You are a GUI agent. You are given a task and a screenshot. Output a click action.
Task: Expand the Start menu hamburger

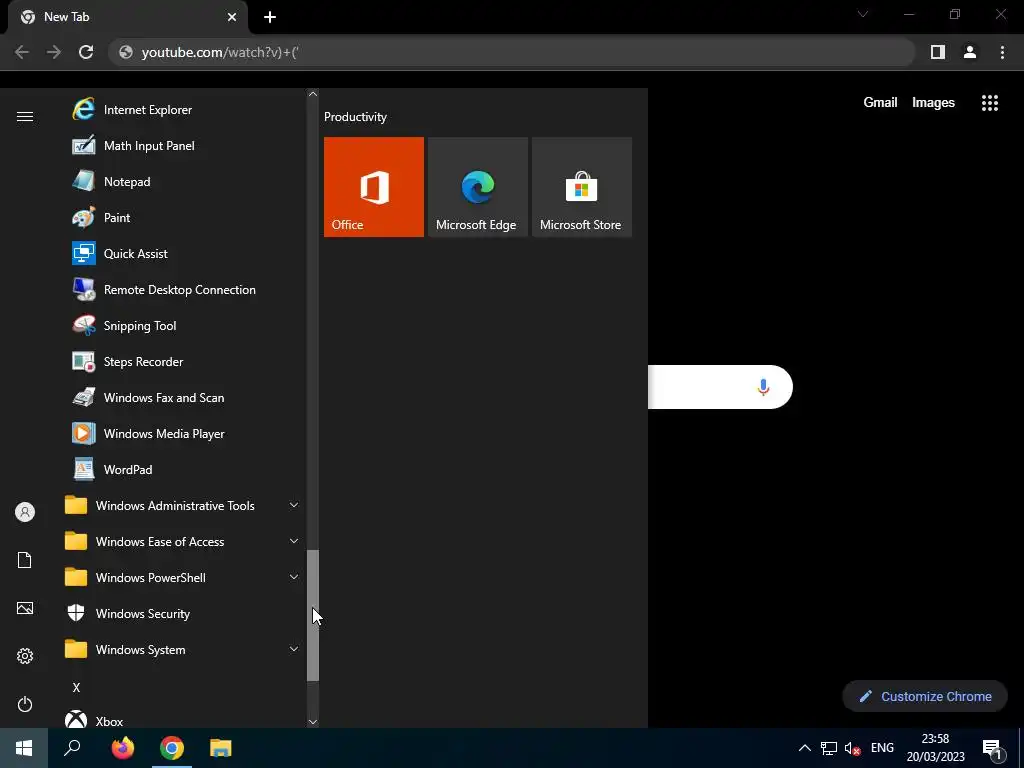click(25, 116)
